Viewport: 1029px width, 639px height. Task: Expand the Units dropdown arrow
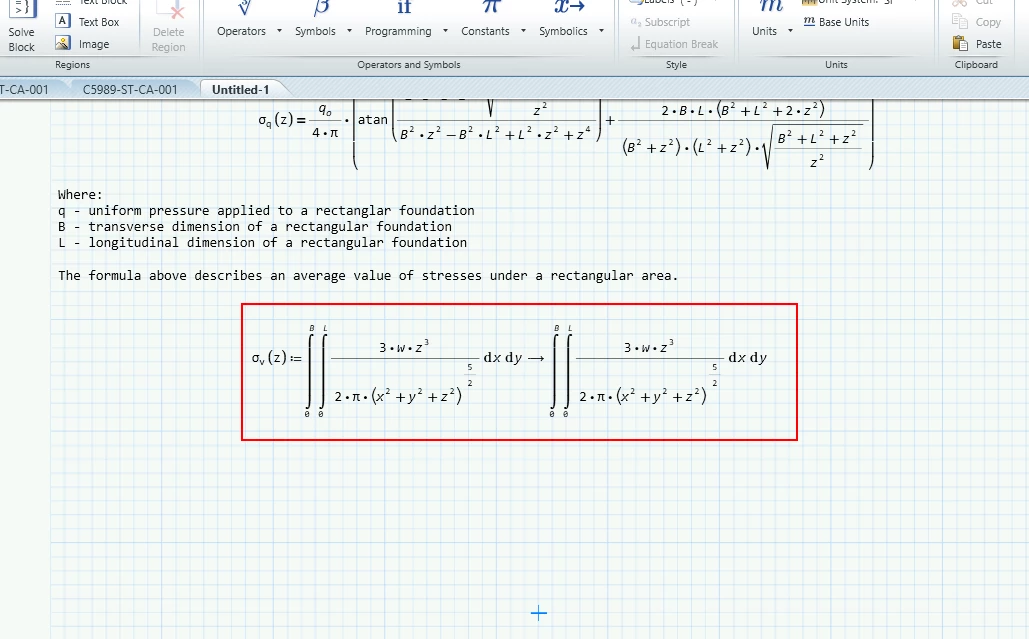tap(790, 31)
